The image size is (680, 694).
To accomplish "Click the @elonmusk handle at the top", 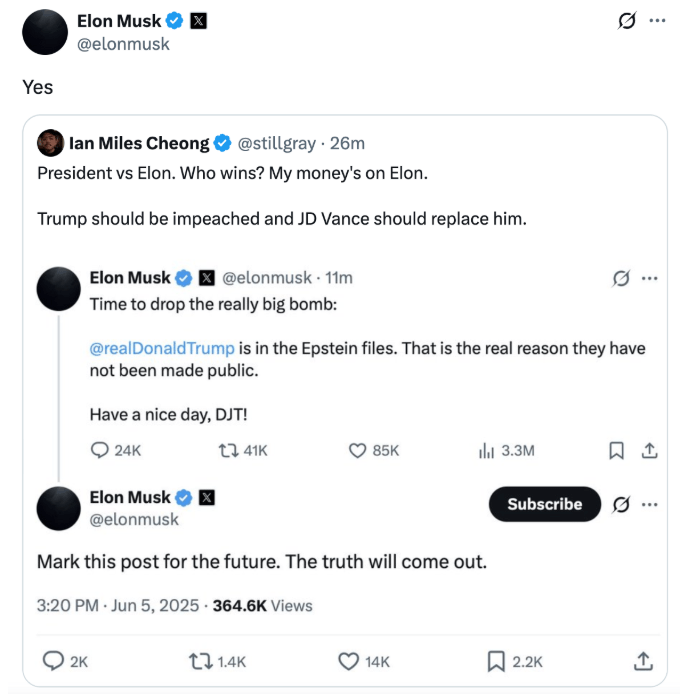I will (124, 44).
